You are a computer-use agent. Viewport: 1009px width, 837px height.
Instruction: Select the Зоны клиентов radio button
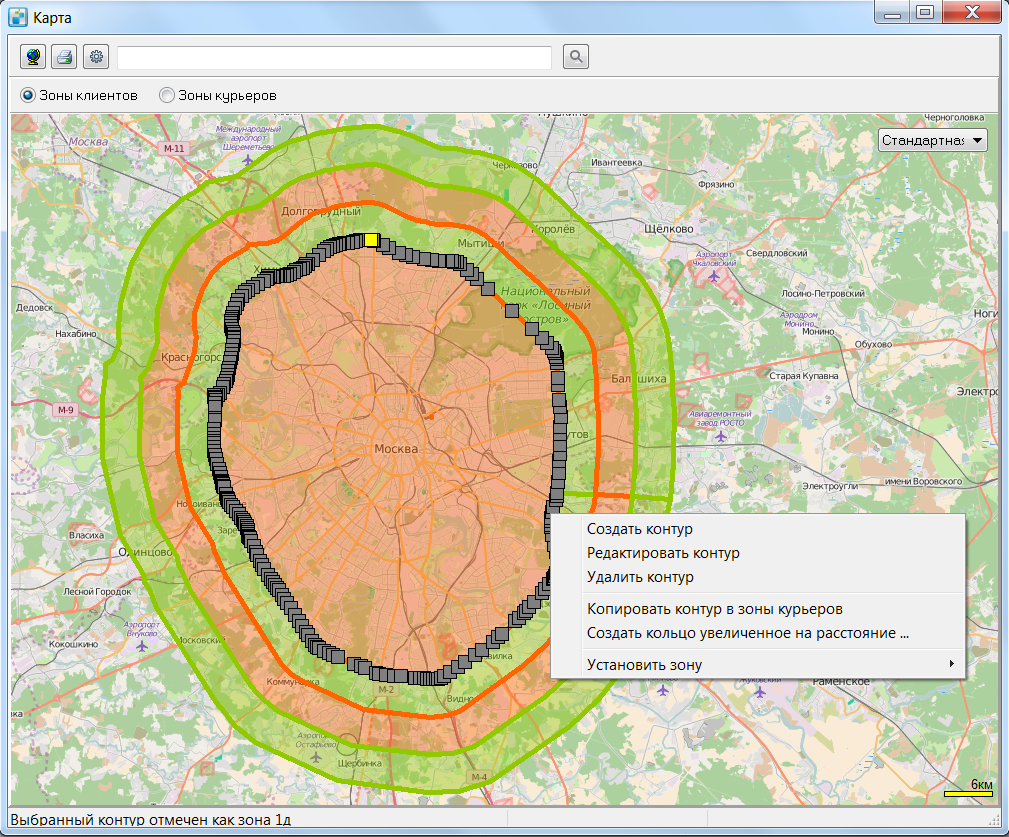(x=28, y=95)
